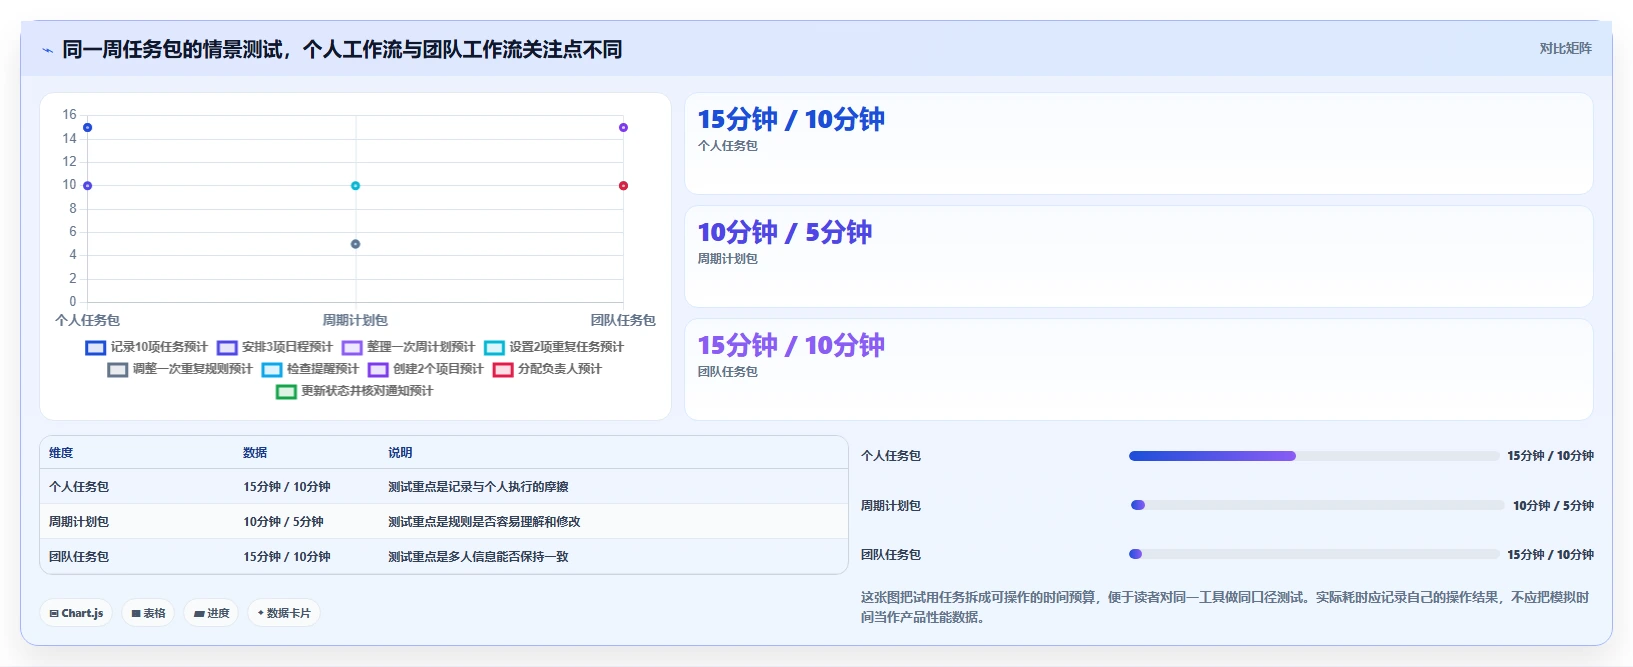Click the 10分钟 / 5分钟 value beside the progress bar
This screenshot has width=1633, height=667.
point(1553,506)
